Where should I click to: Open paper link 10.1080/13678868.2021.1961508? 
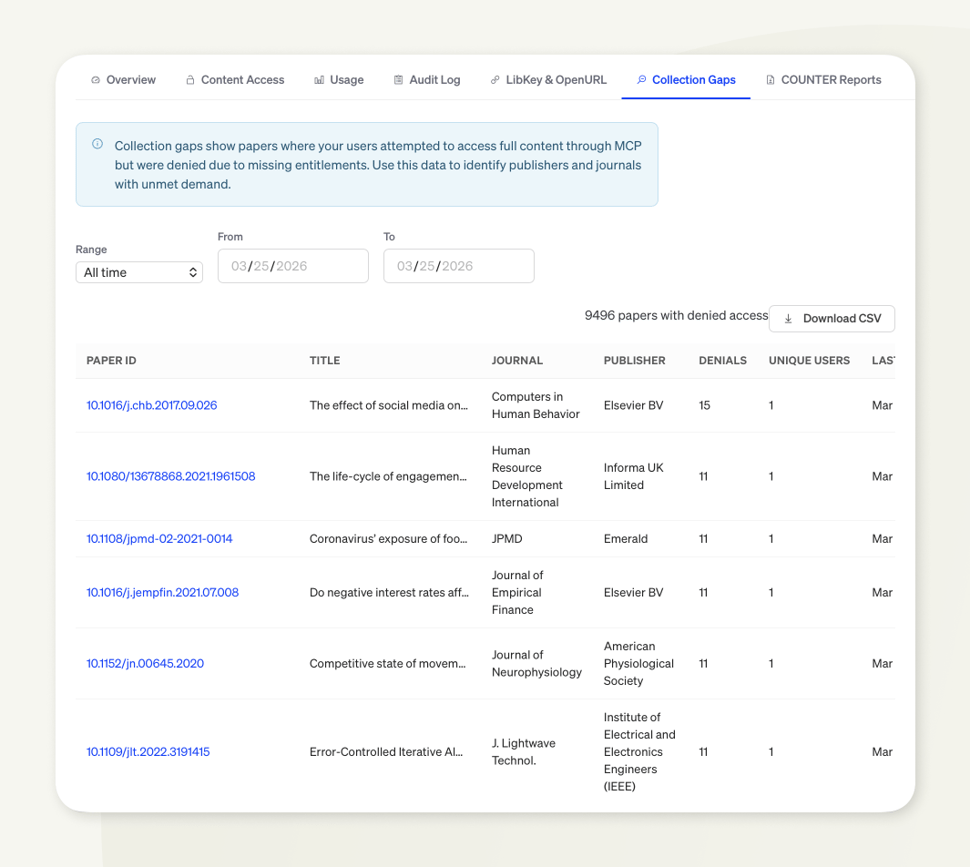tap(171, 477)
